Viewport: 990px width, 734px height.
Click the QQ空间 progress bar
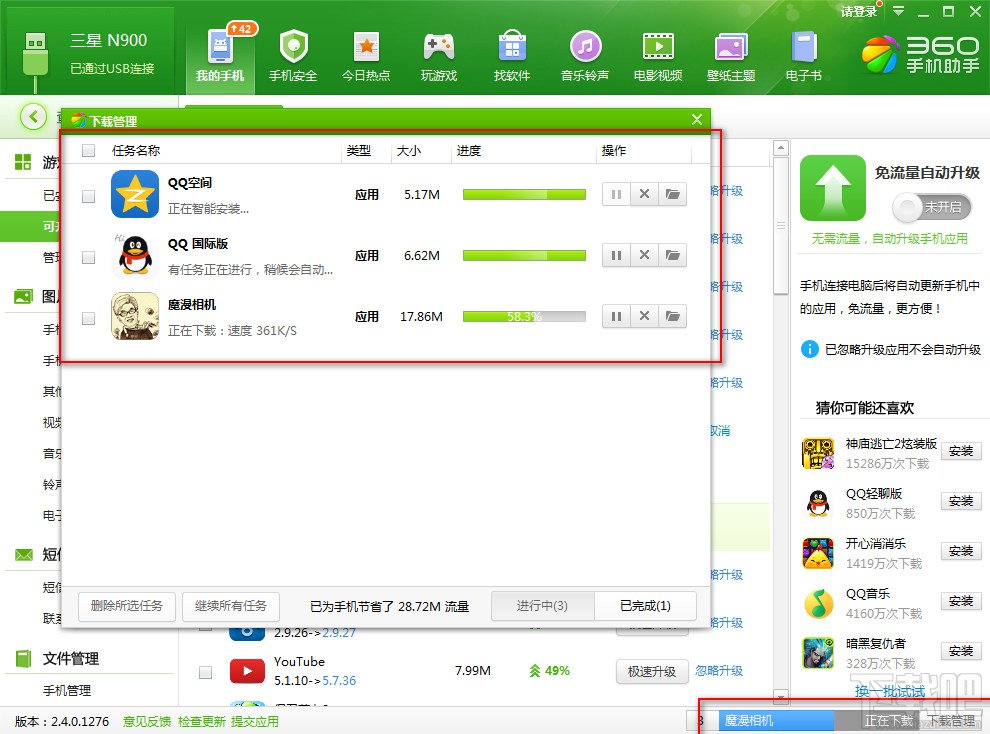[524, 194]
